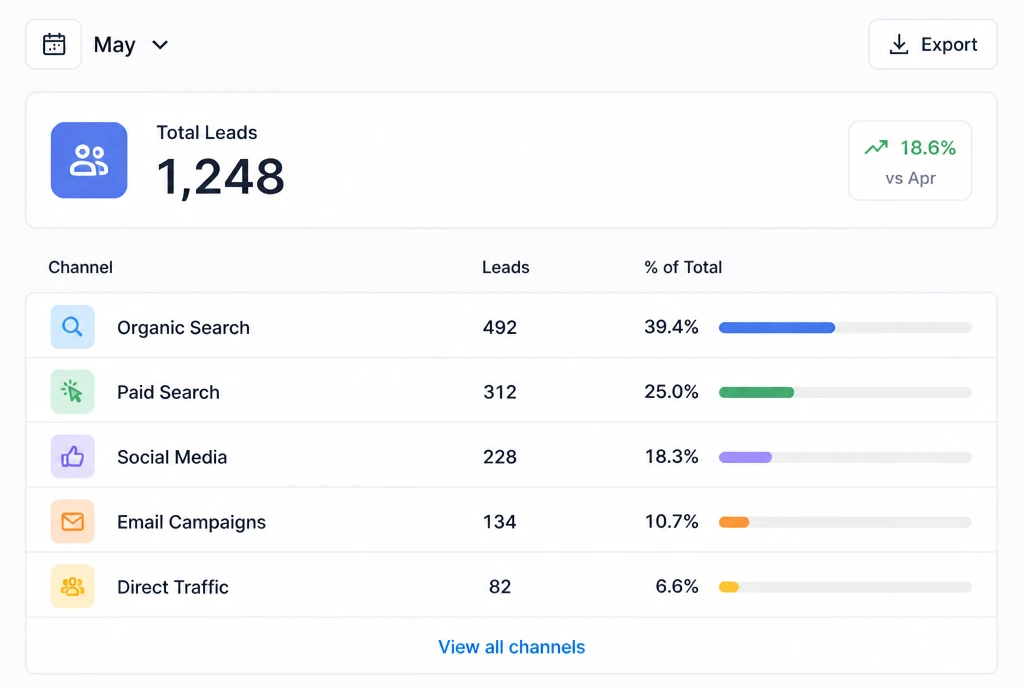Image resolution: width=1024 pixels, height=688 pixels.
Task: Click the Email Campaigns envelope icon
Action: [x=72, y=522]
